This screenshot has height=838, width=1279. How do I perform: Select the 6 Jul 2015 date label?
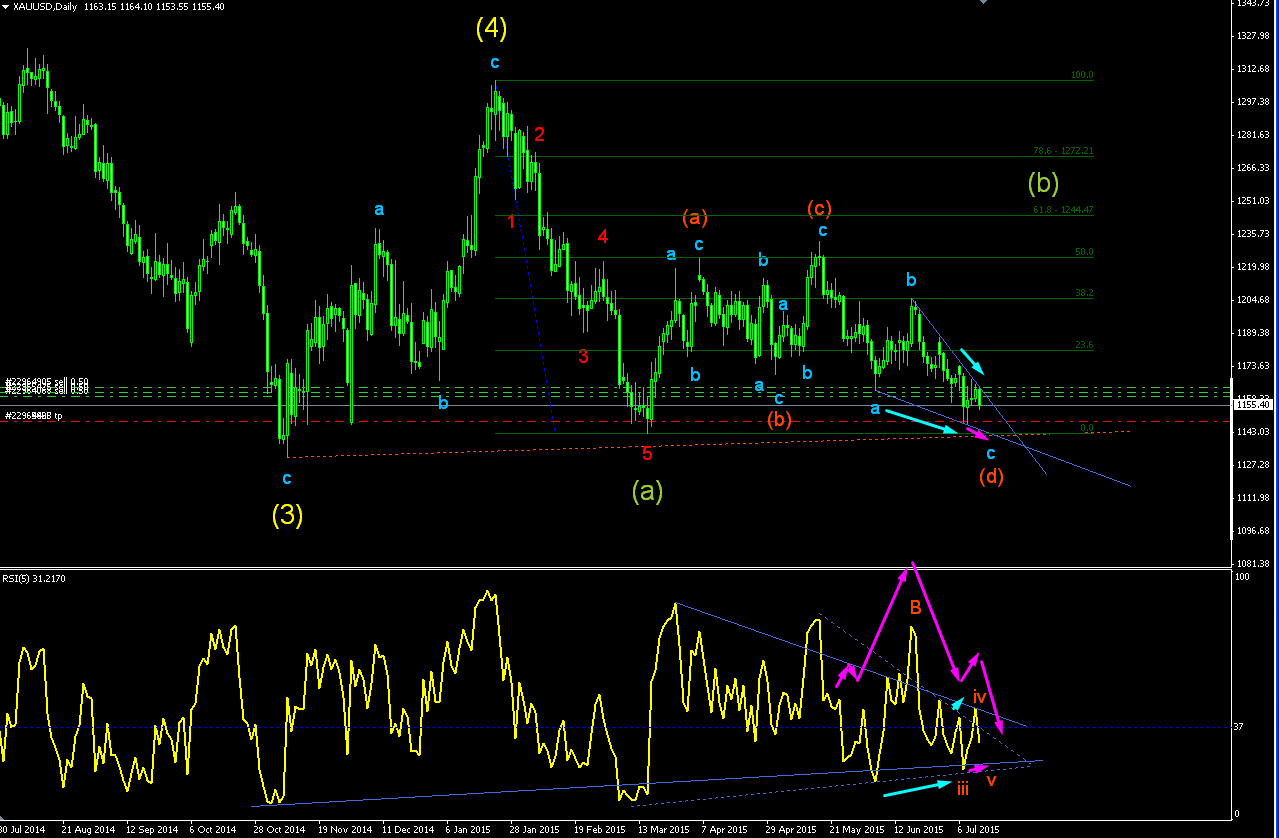point(979,830)
